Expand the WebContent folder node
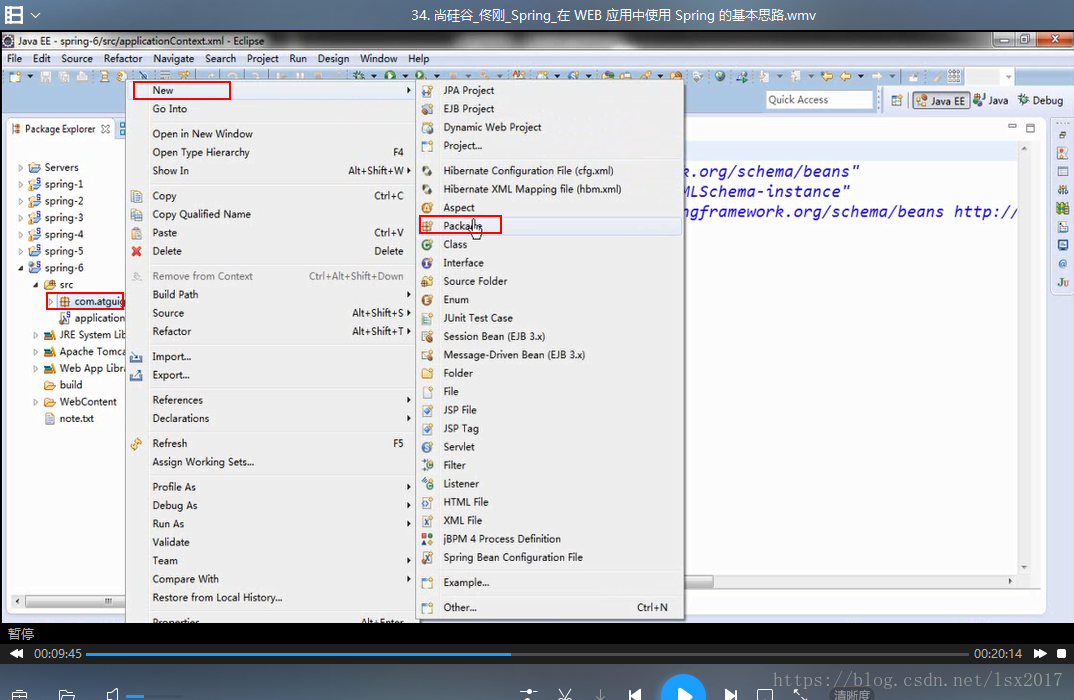The width and height of the screenshot is (1074, 700). (x=36, y=402)
